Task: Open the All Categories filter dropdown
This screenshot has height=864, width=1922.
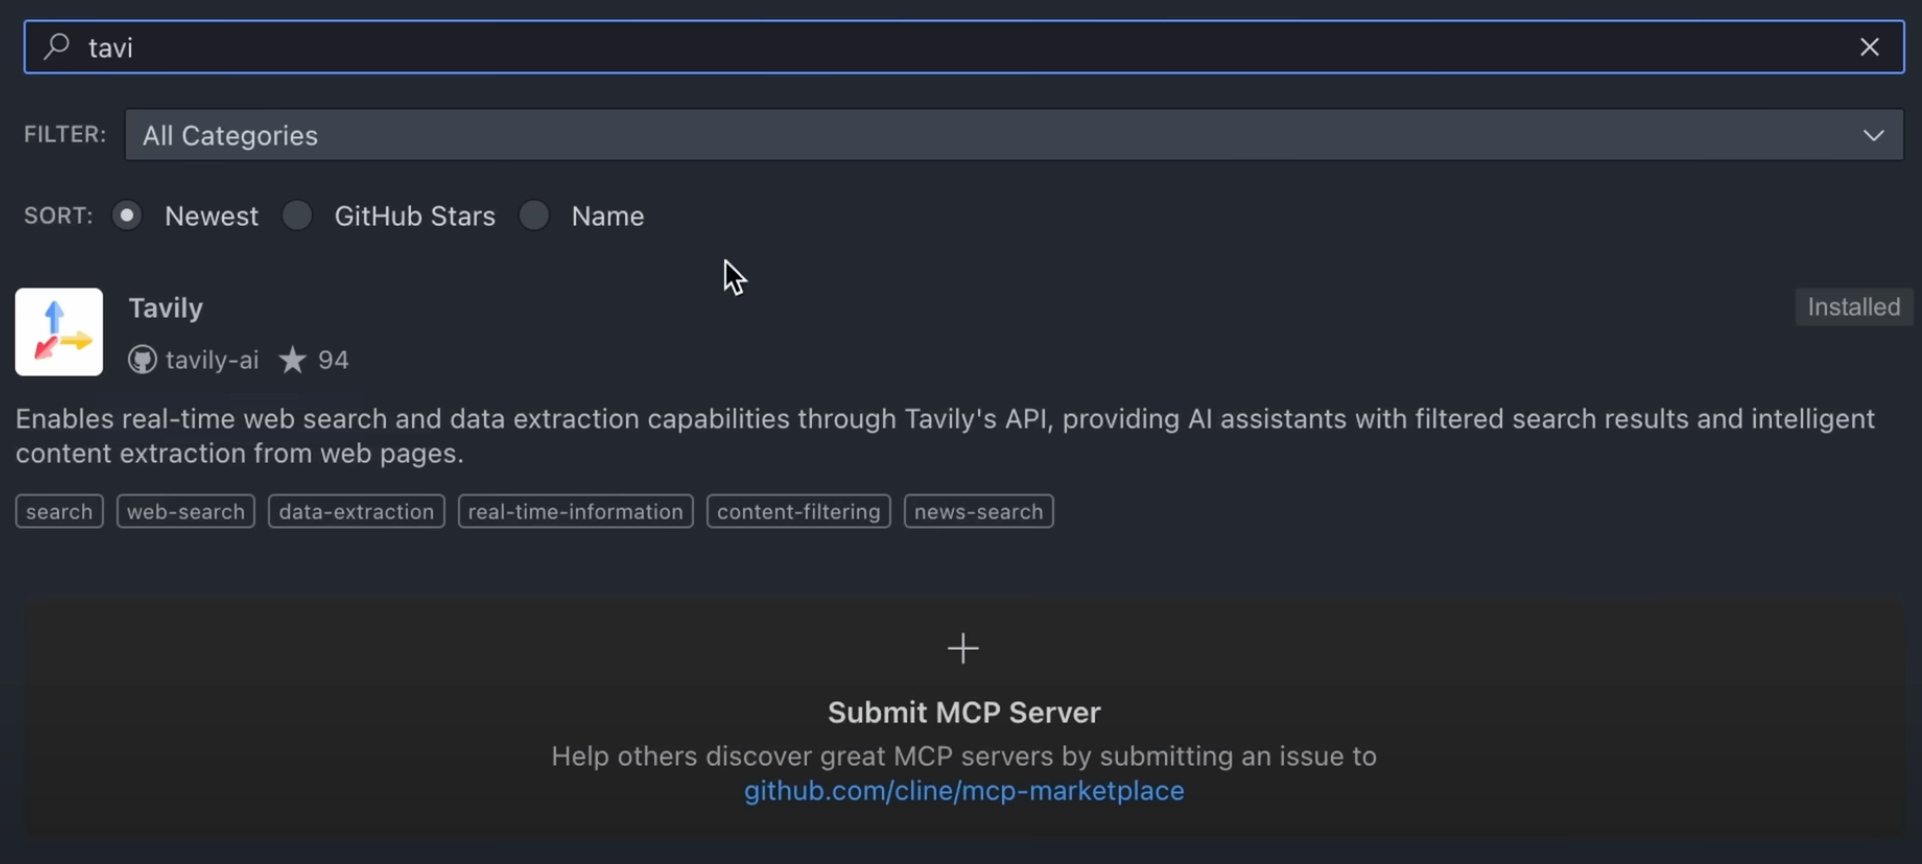Action: click(x=1000, y=135)
